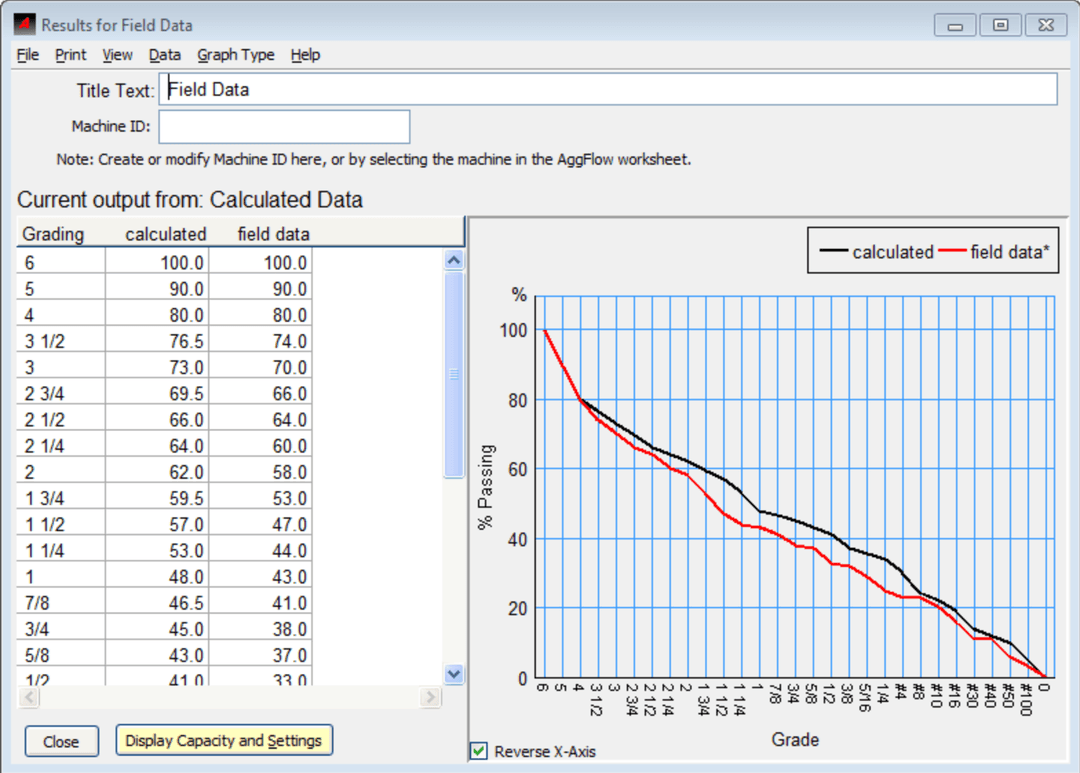Image resolution: width=1080 pixels, height=773 pixels.
Task: Click the horizontal scrollbar right arrow
Action: (430, 696)
